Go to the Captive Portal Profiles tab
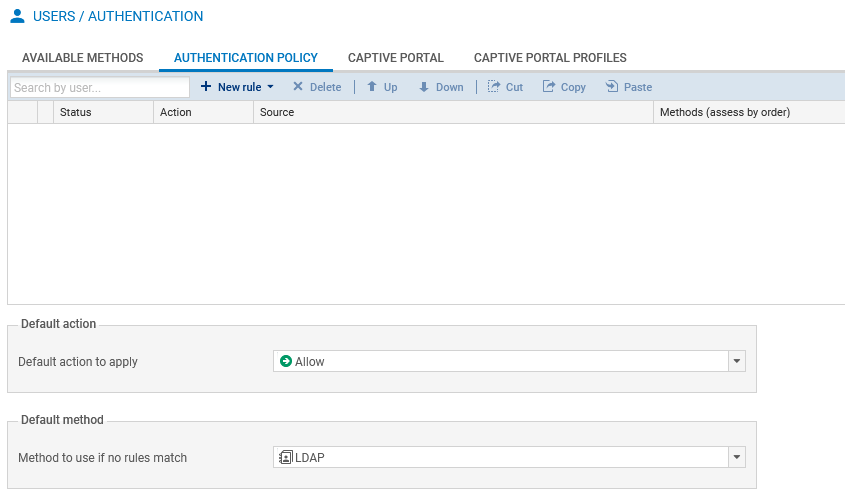Viewport: 845px width, 496px height. coord(550,58)
